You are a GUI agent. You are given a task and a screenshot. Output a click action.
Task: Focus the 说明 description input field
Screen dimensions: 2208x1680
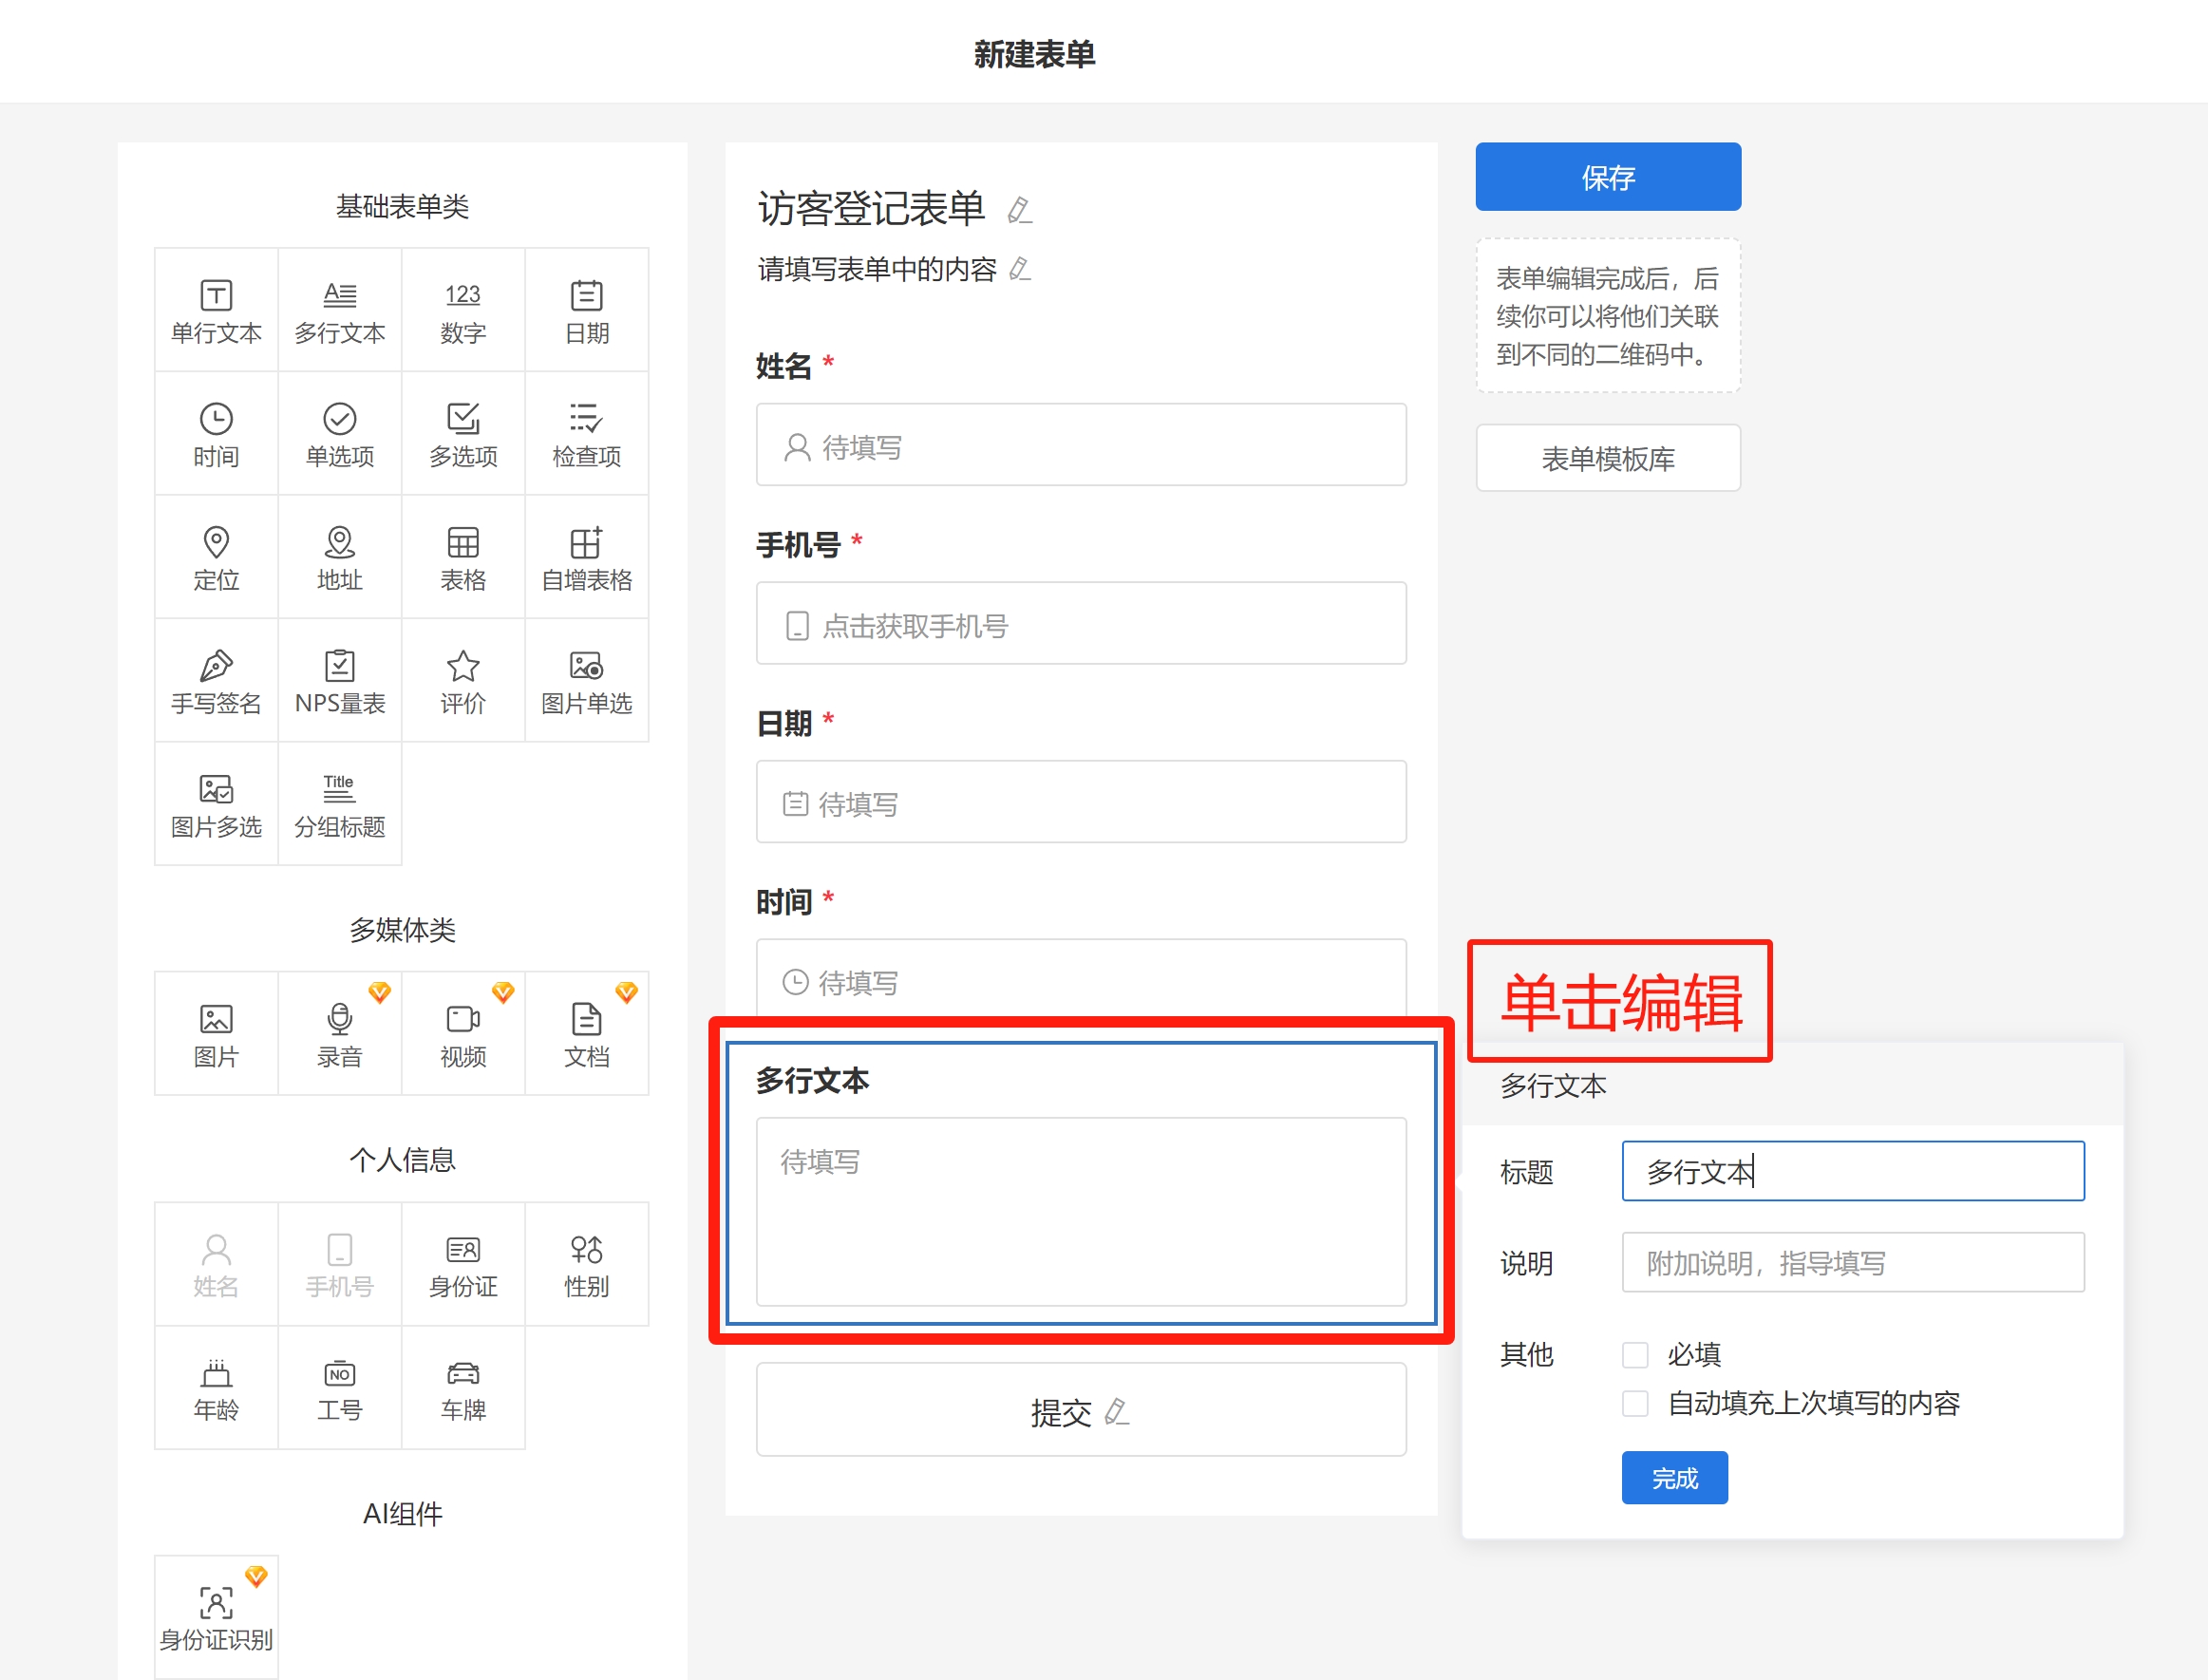[1852, 1263]
